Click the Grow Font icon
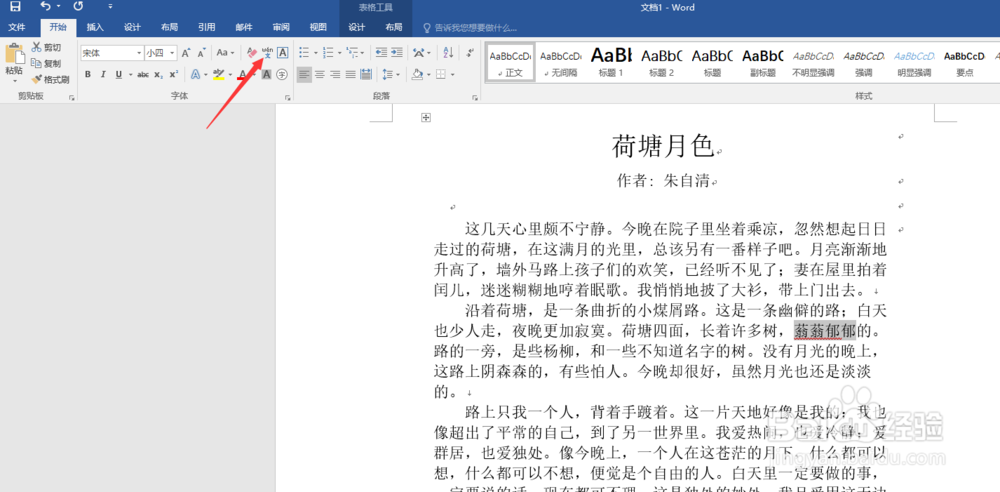Viewport: 1000px width, 492px height. pos(186,53)
